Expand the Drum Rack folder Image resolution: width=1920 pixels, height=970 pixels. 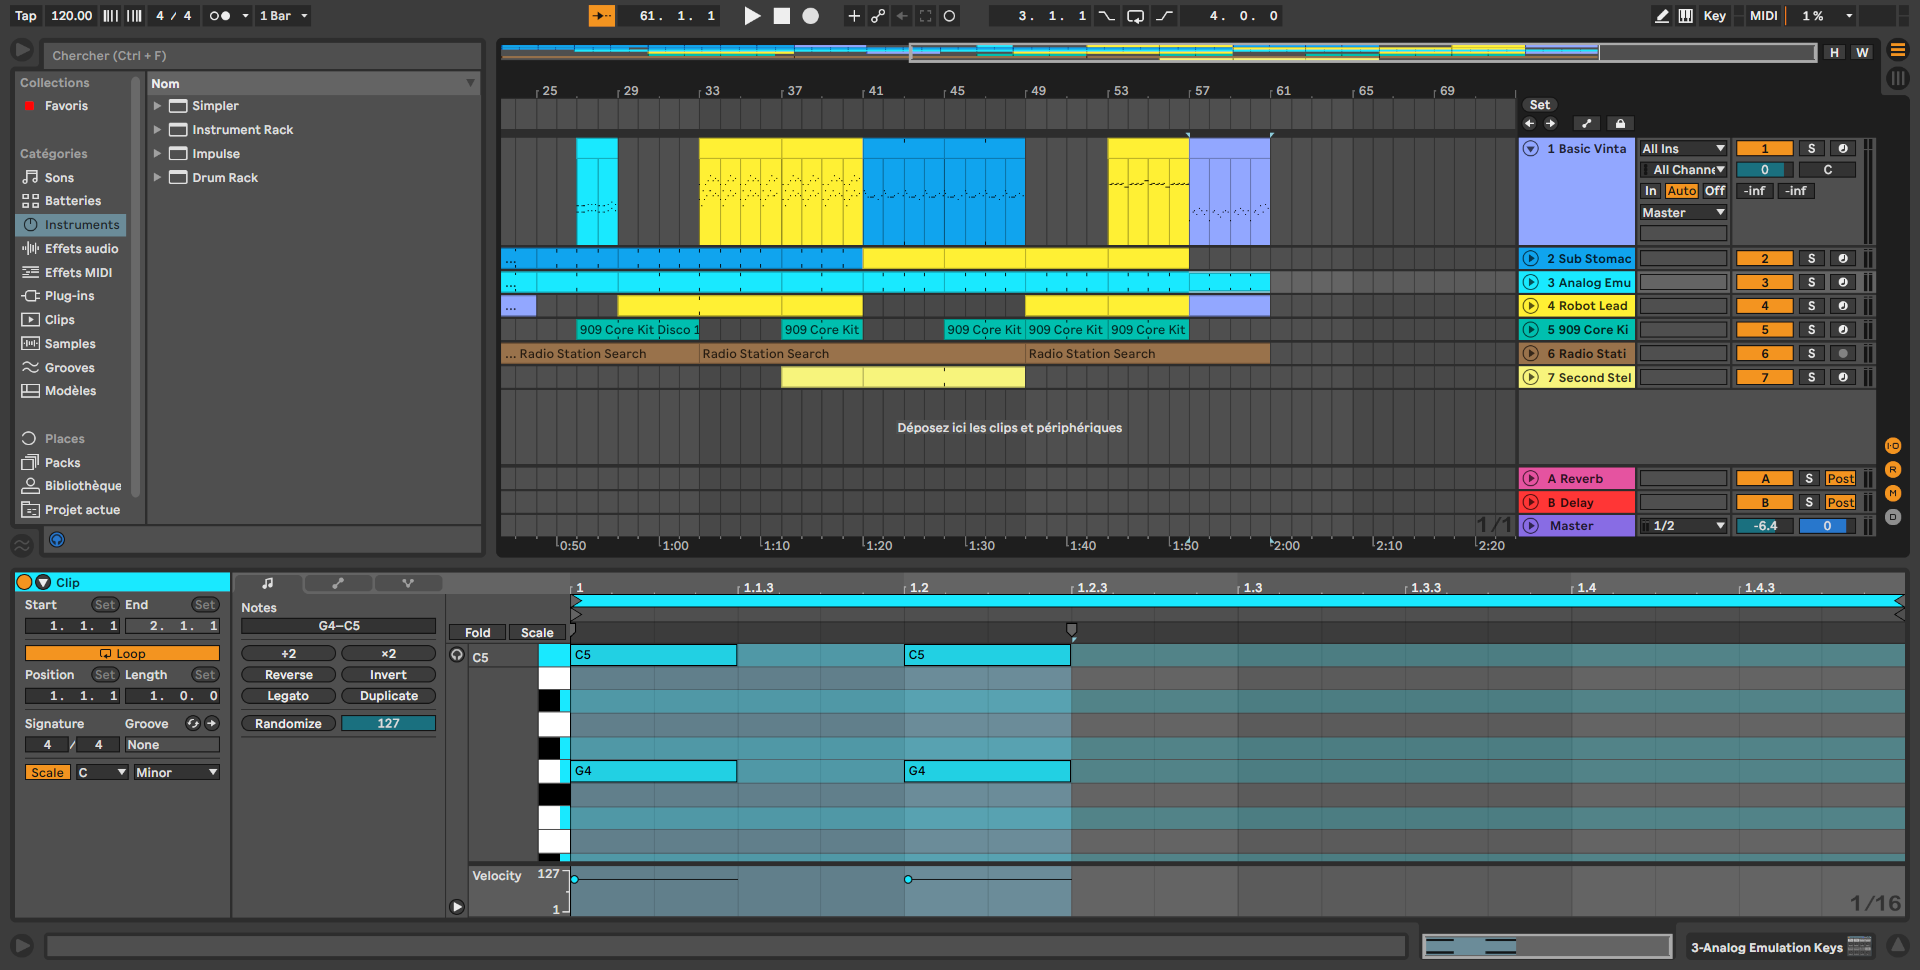click(x=157, y=178)
